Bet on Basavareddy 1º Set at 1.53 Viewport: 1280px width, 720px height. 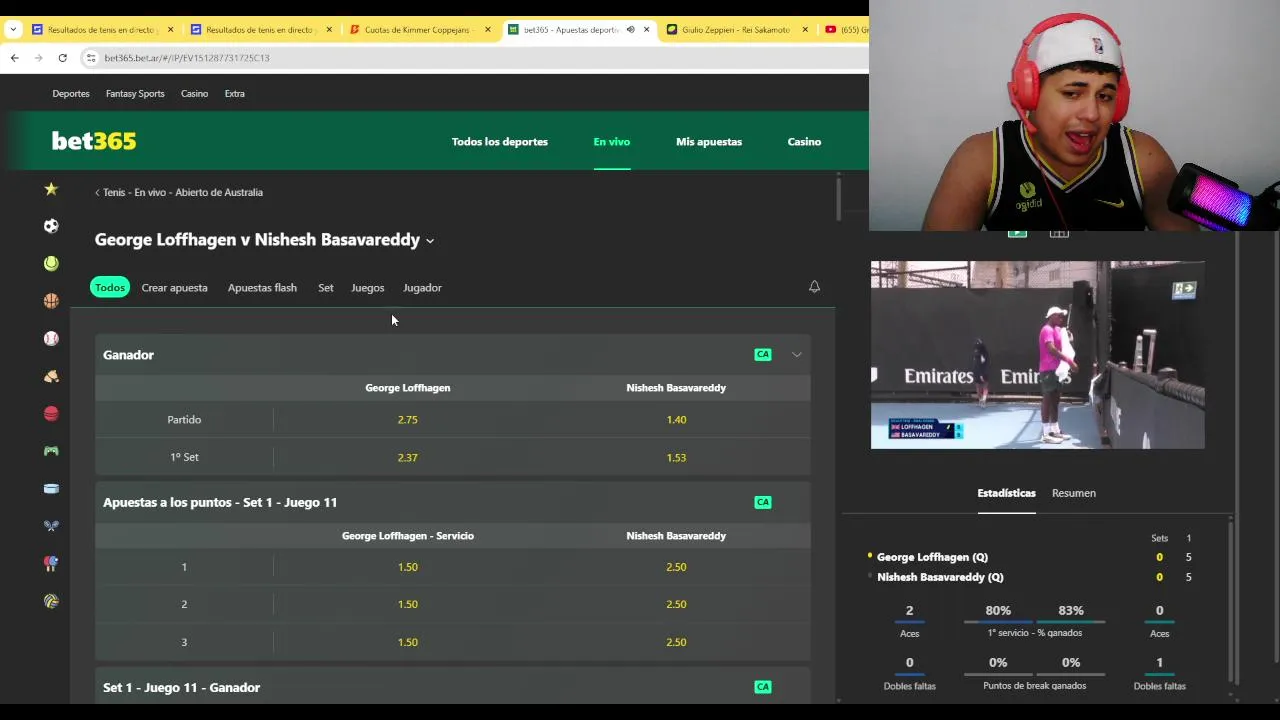[x=676, y=457]
